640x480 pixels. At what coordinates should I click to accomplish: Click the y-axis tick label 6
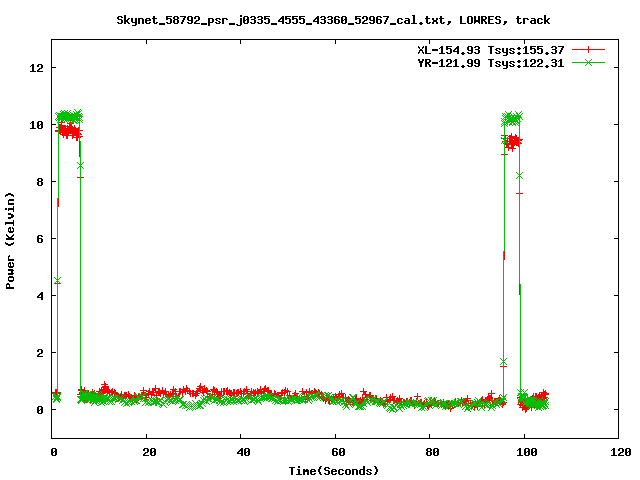point(40,239)
